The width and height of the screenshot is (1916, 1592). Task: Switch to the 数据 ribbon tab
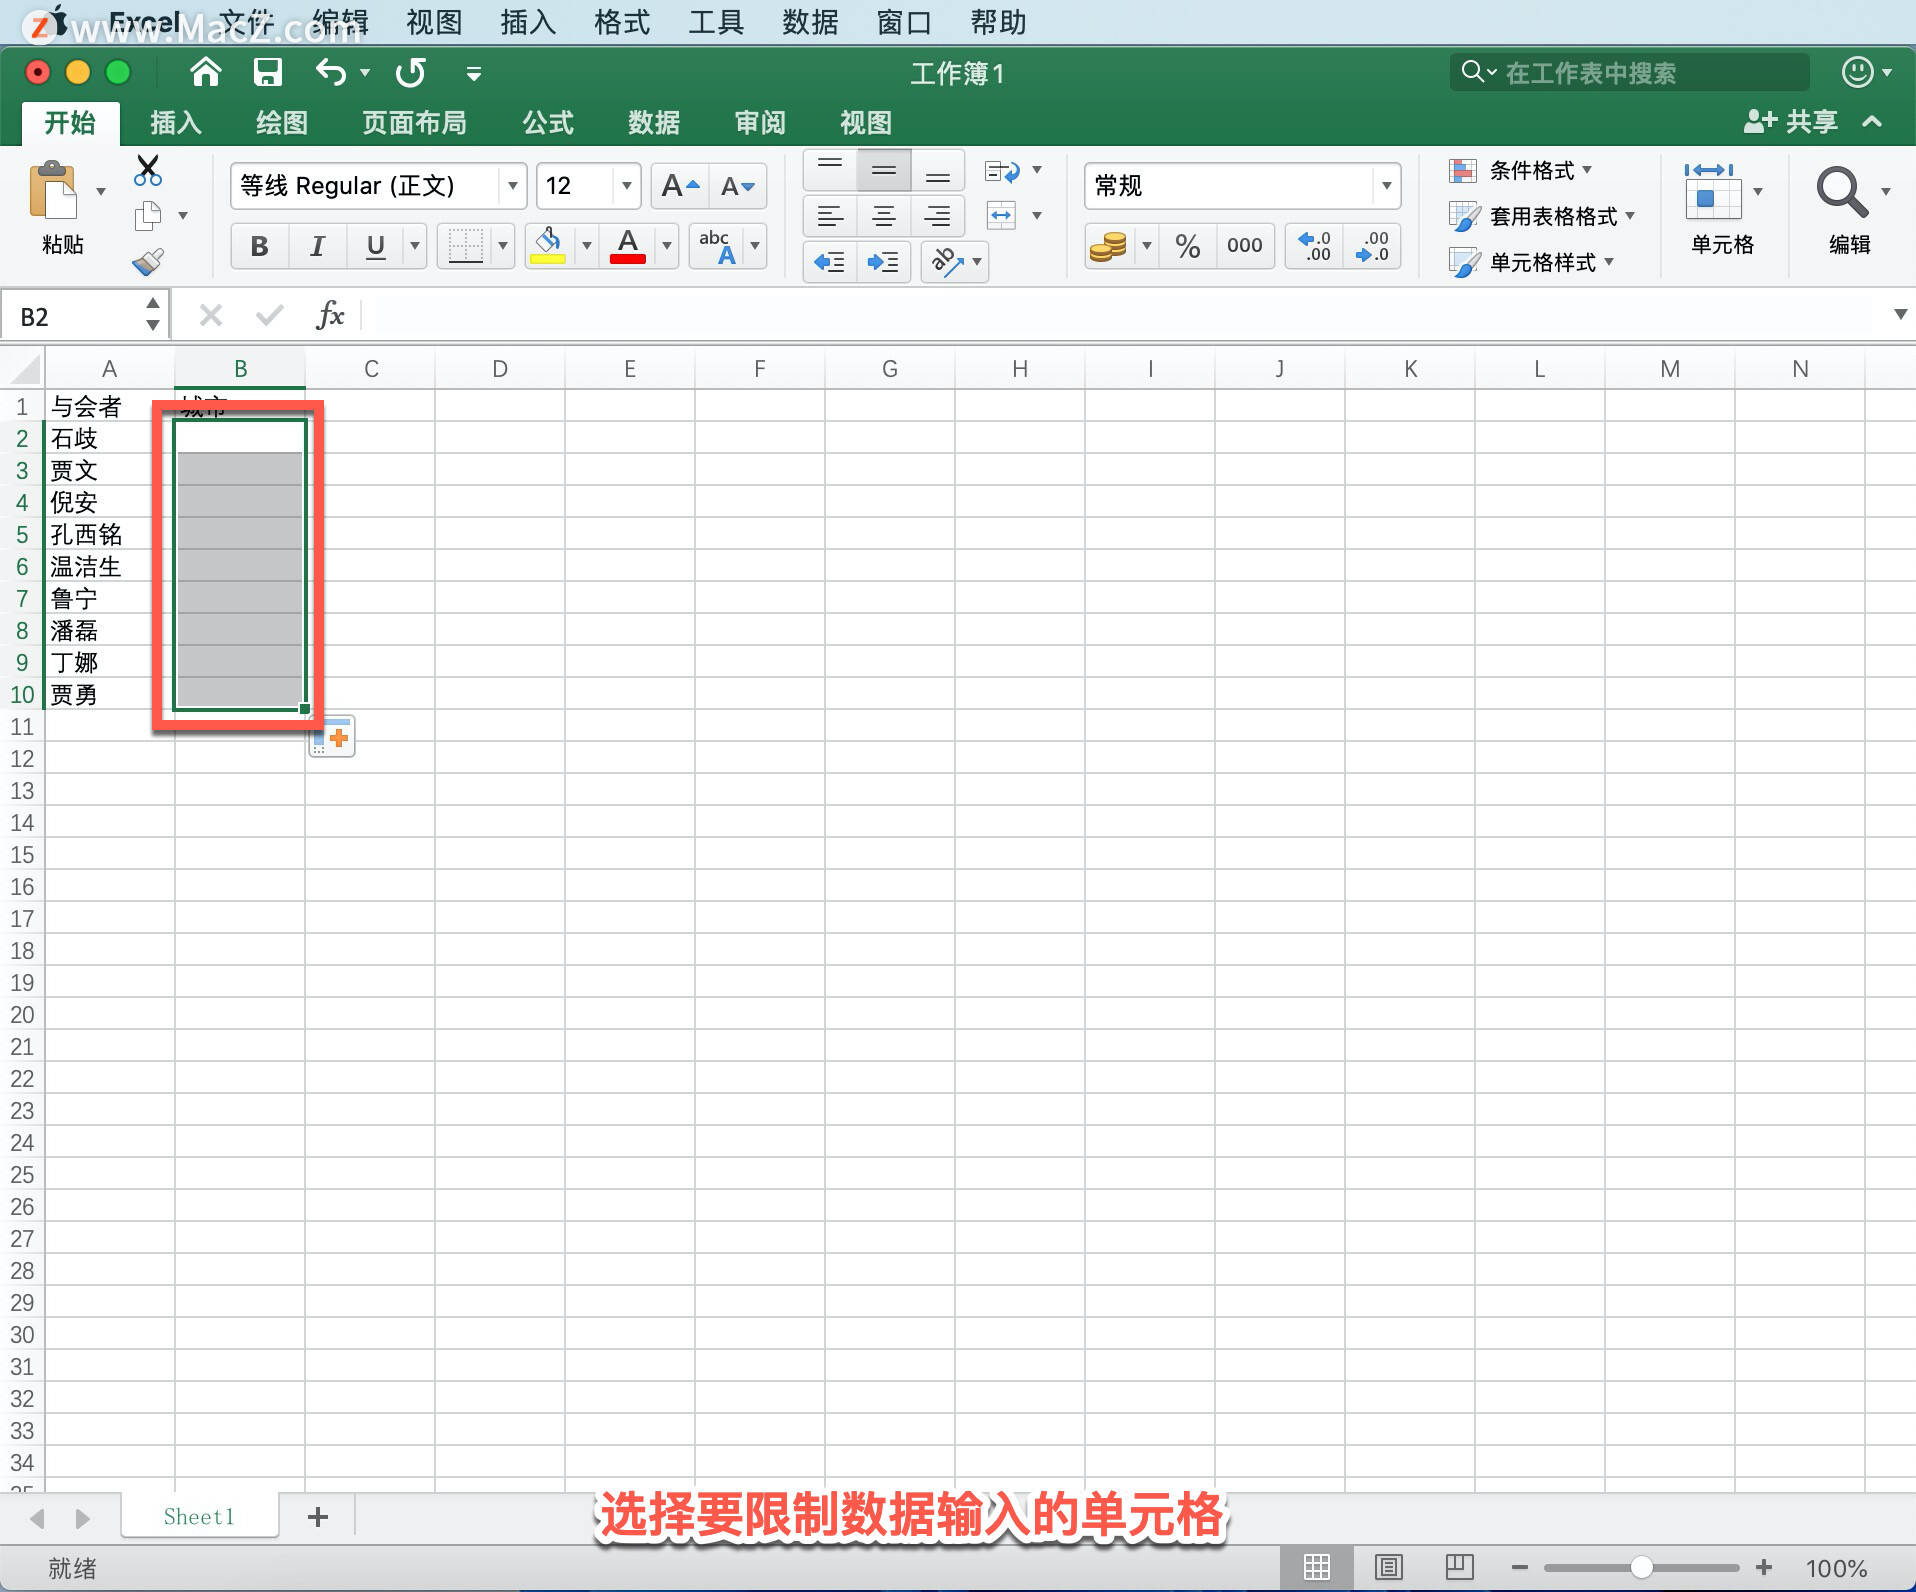click(x=652, y=122)
